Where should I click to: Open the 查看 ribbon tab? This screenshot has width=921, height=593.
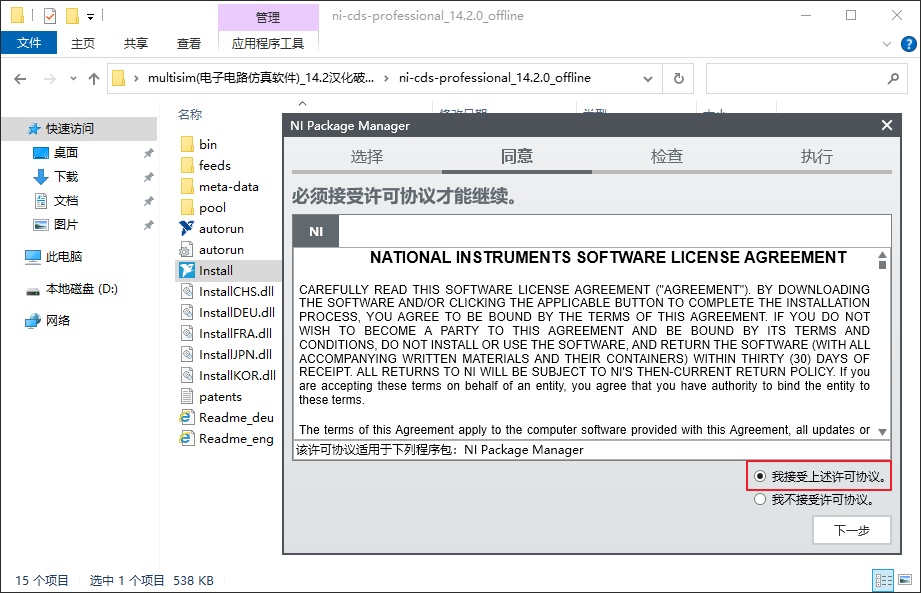point(189,43)
